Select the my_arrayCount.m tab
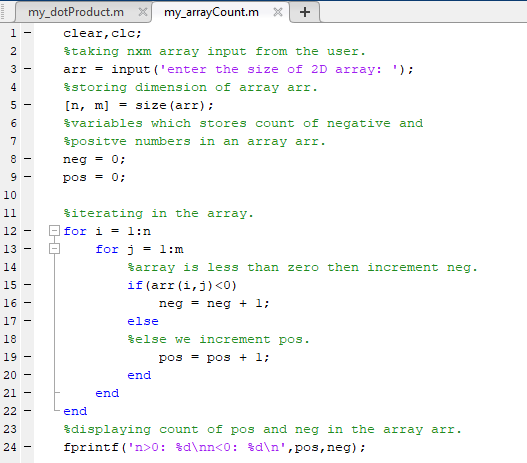This screenshot has height=463, width=527. click(211, 12)
